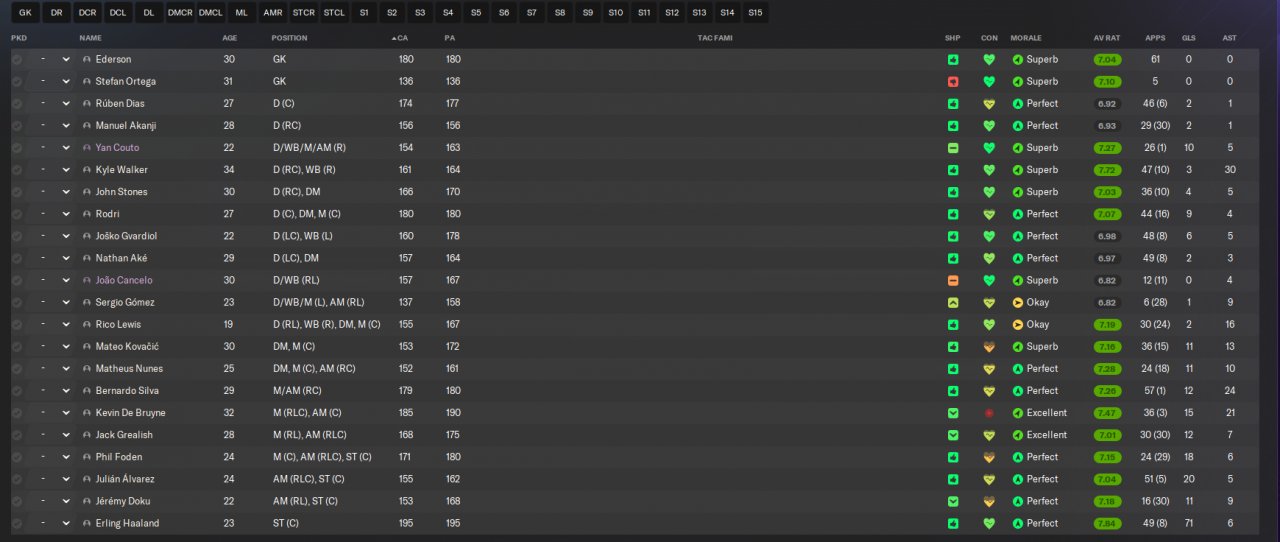Toggle picked status for Manuel Akanji
Image resolution: width=1280 pixels, height=542 pixels.
pyautogui.click(x=16, y=126)
